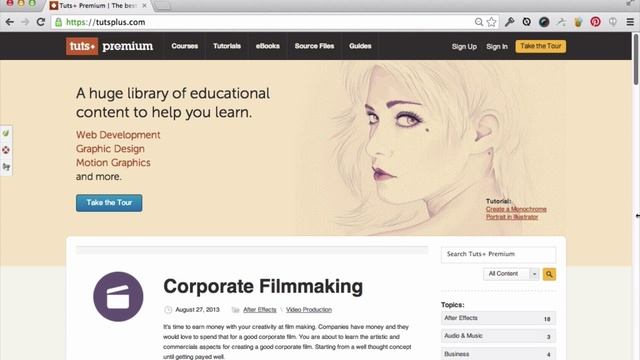Open the Chrome hamburger menu
The height and width of the screenshot is (360, 640).
630,22
